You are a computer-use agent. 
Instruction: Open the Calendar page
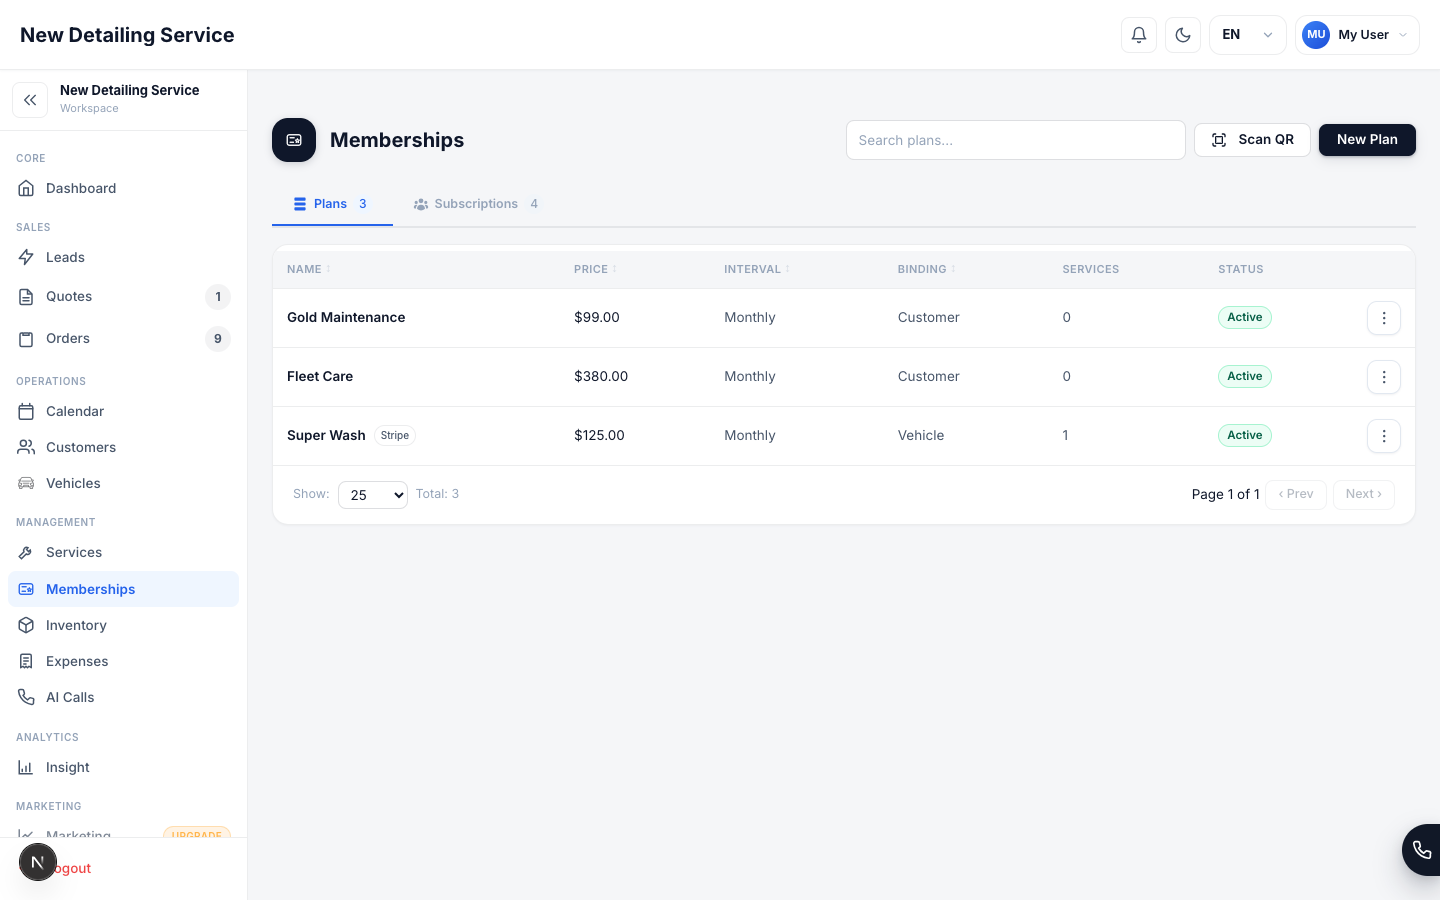(123, 411)
